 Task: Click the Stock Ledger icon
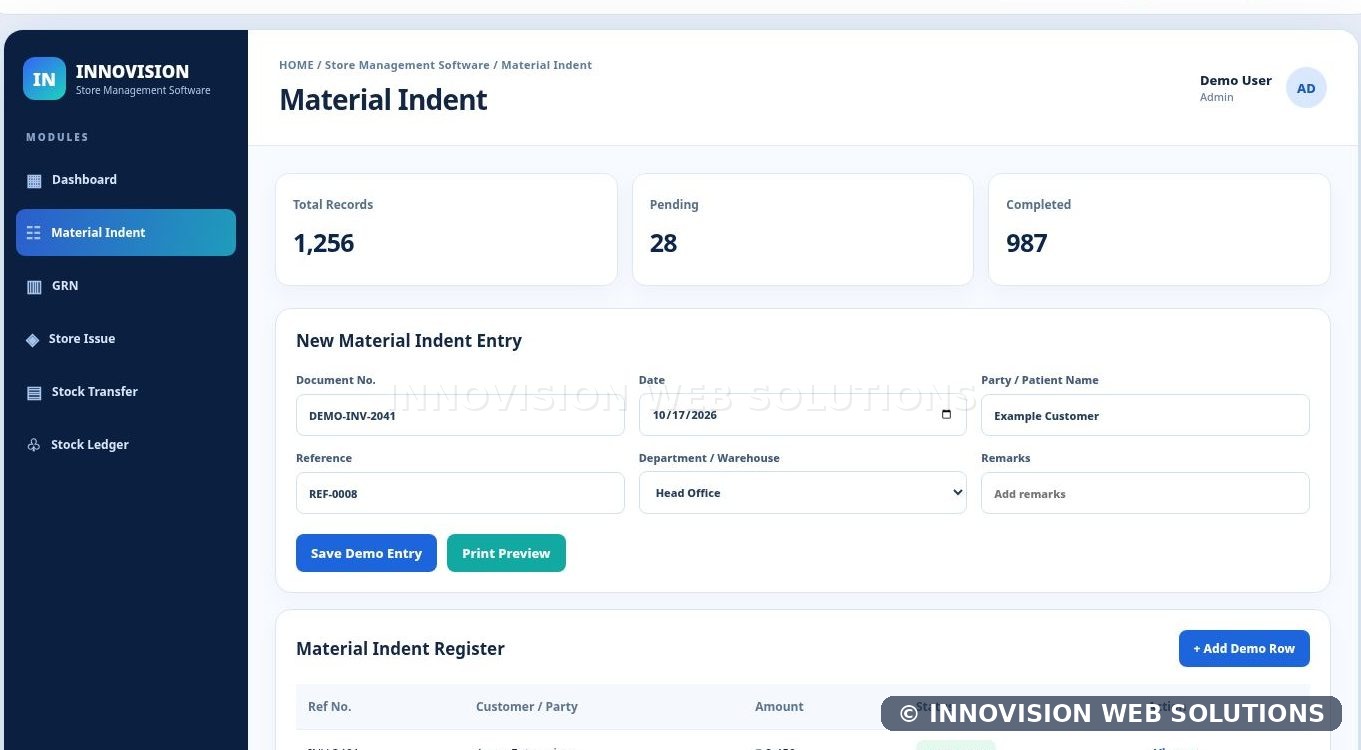pos(34,445)
